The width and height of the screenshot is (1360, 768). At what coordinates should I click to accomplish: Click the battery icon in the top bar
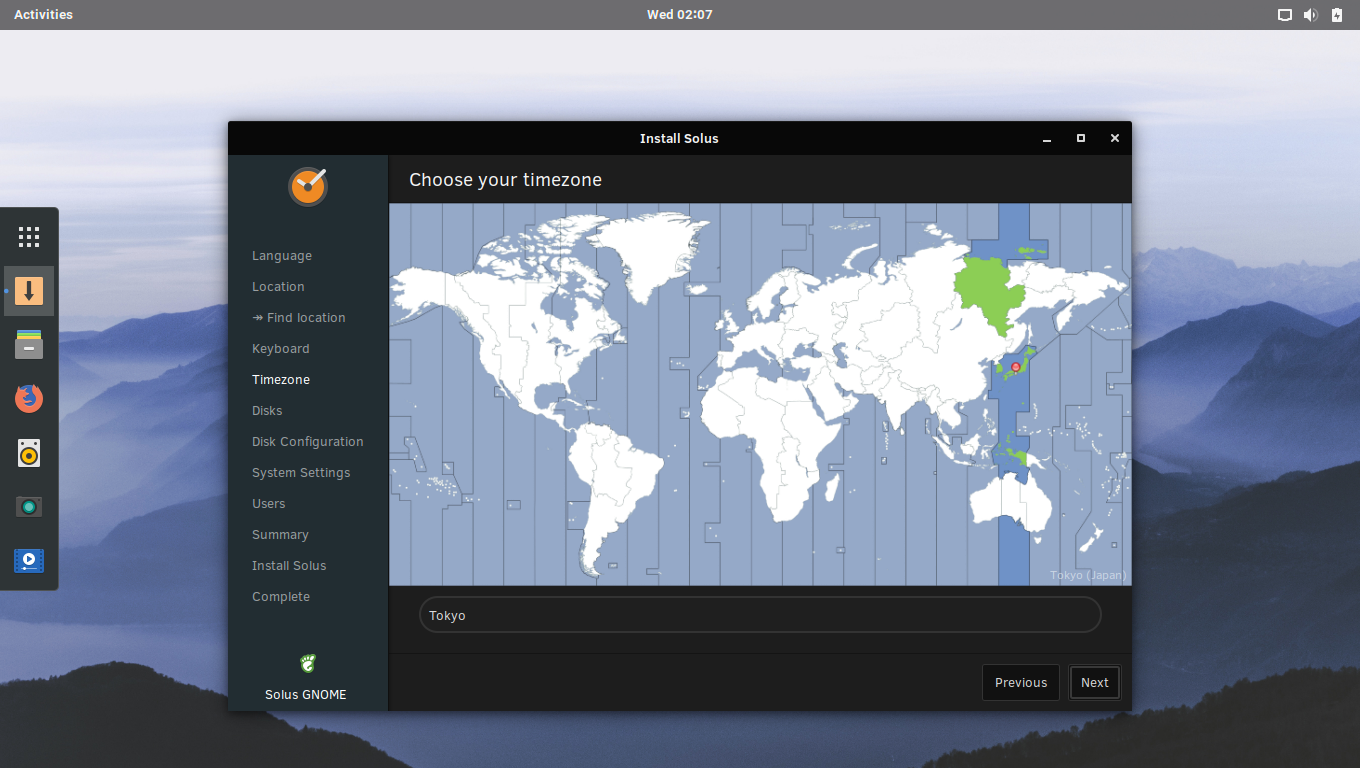pos(1337,15)
